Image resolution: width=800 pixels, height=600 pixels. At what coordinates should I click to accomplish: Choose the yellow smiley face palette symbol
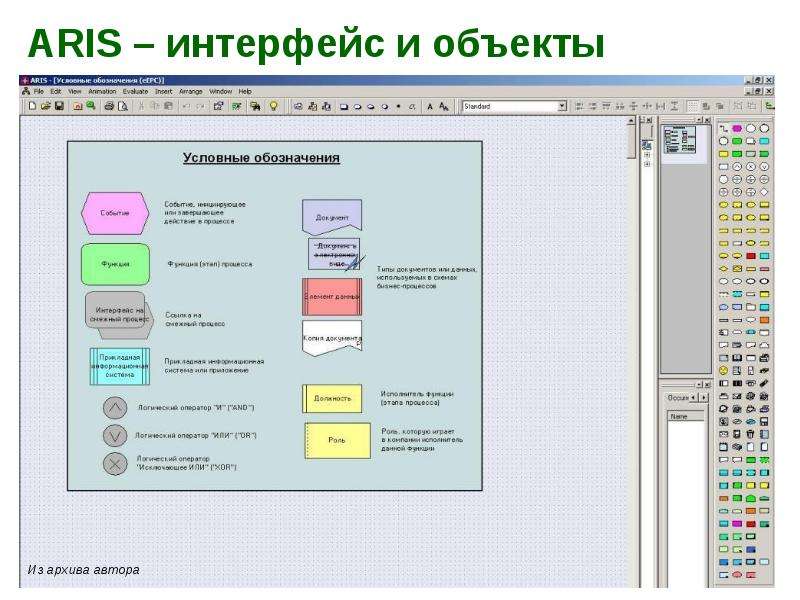pos(723,370)
